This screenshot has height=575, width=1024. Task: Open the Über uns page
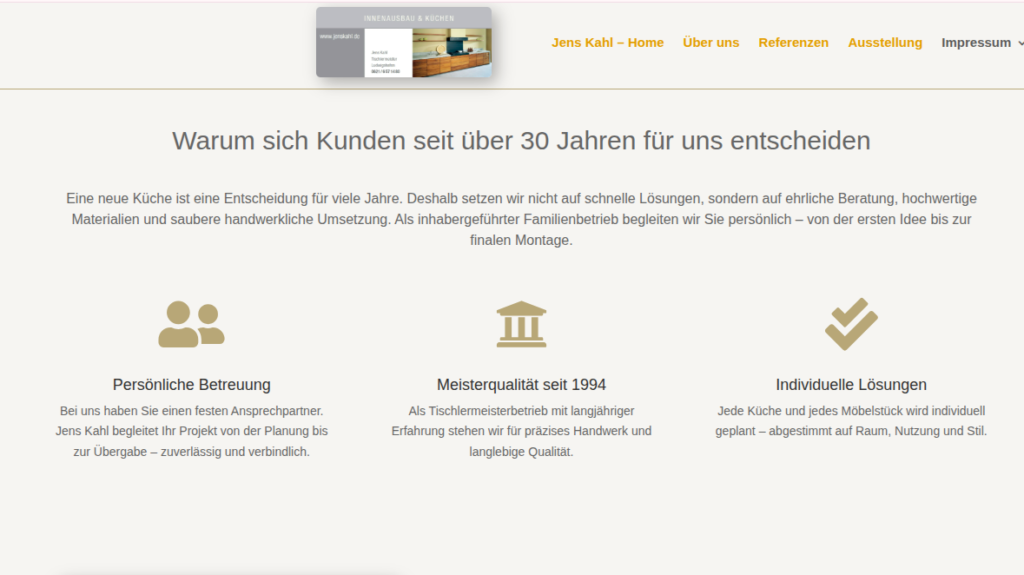711,43
